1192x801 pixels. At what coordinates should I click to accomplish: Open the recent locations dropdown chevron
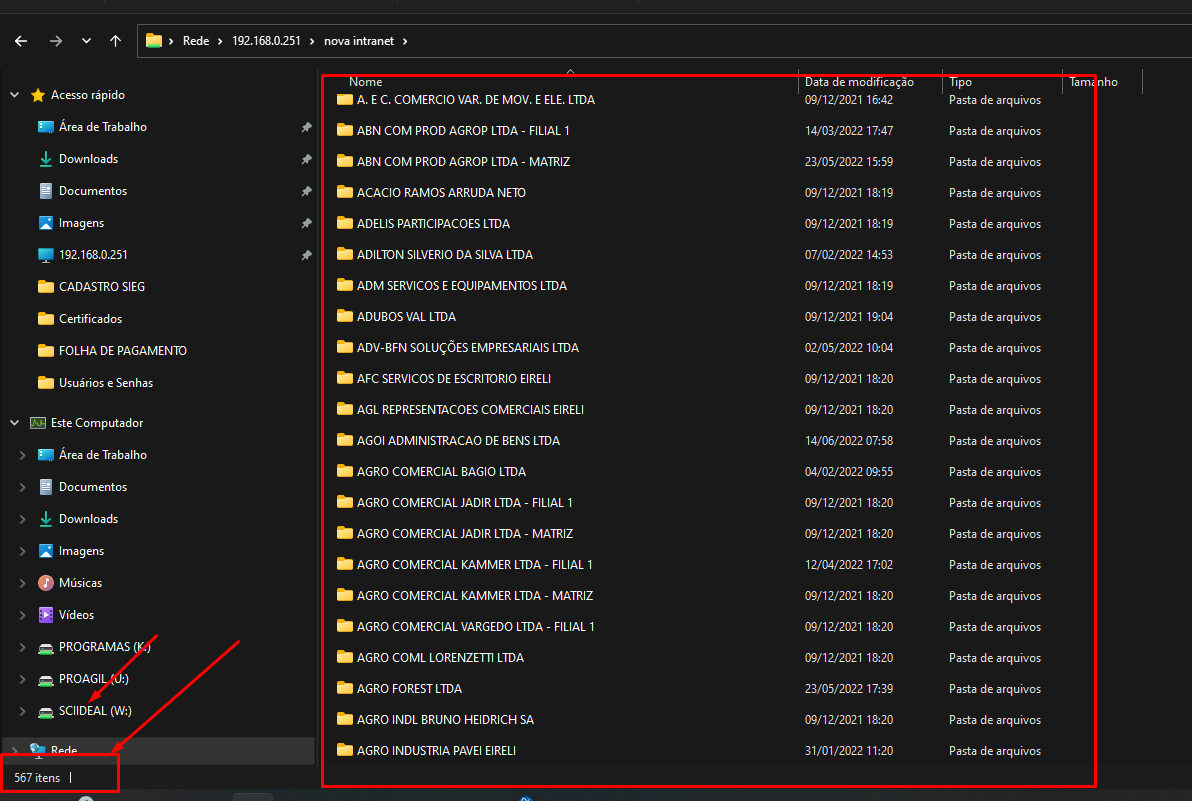(86, 41)
